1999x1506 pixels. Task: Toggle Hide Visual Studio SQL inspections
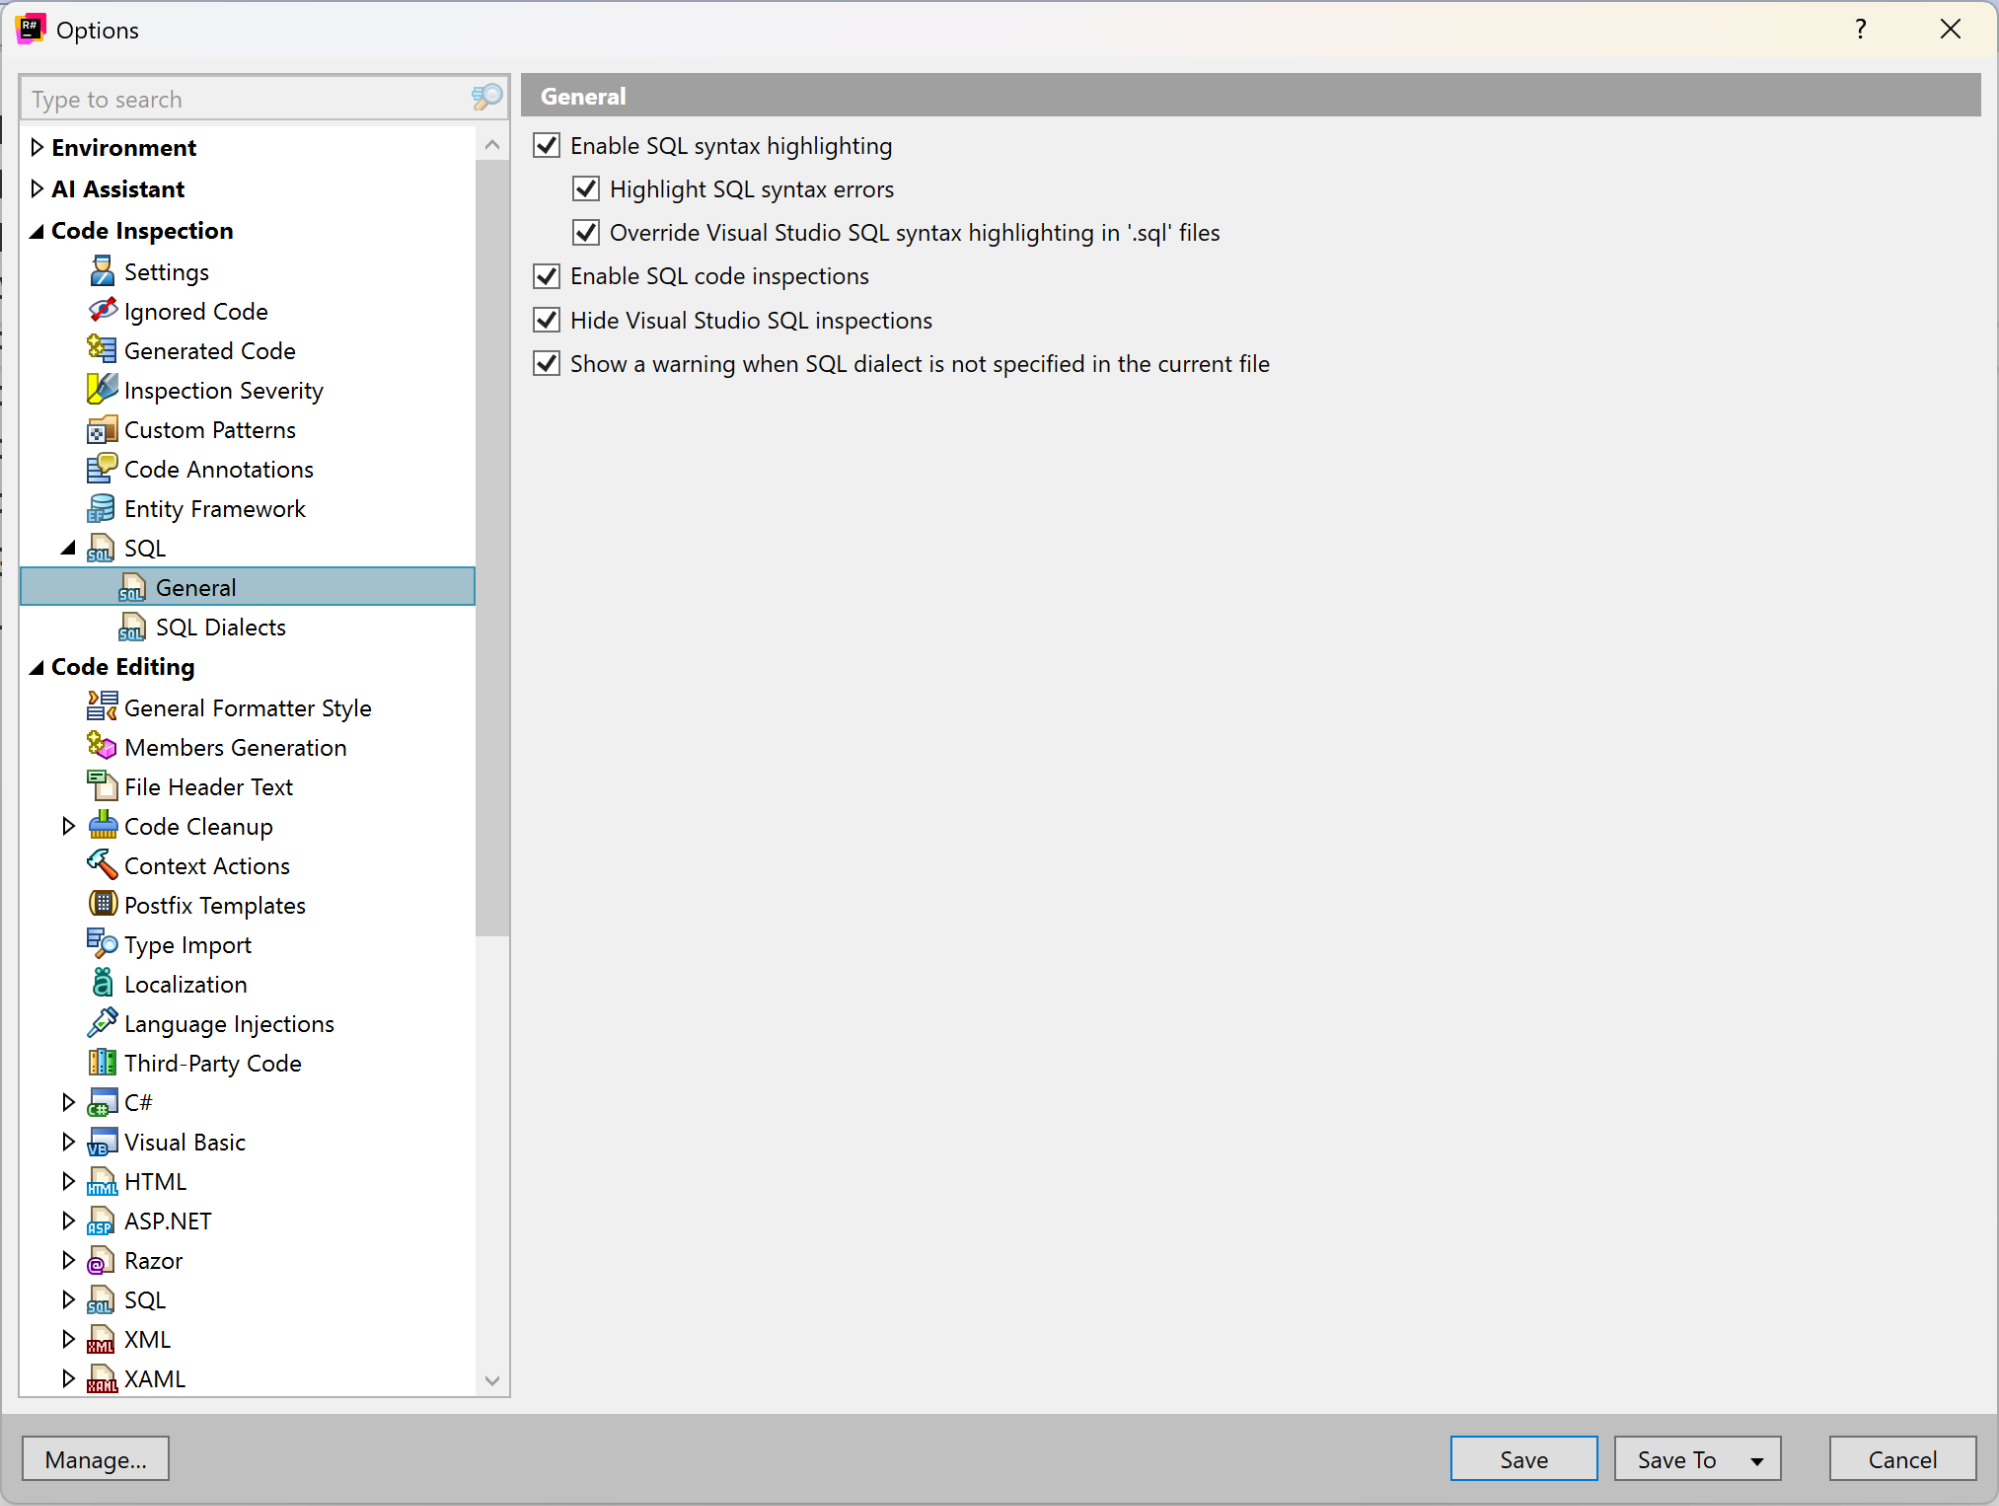pyautogui.click(x=547, y=320)
